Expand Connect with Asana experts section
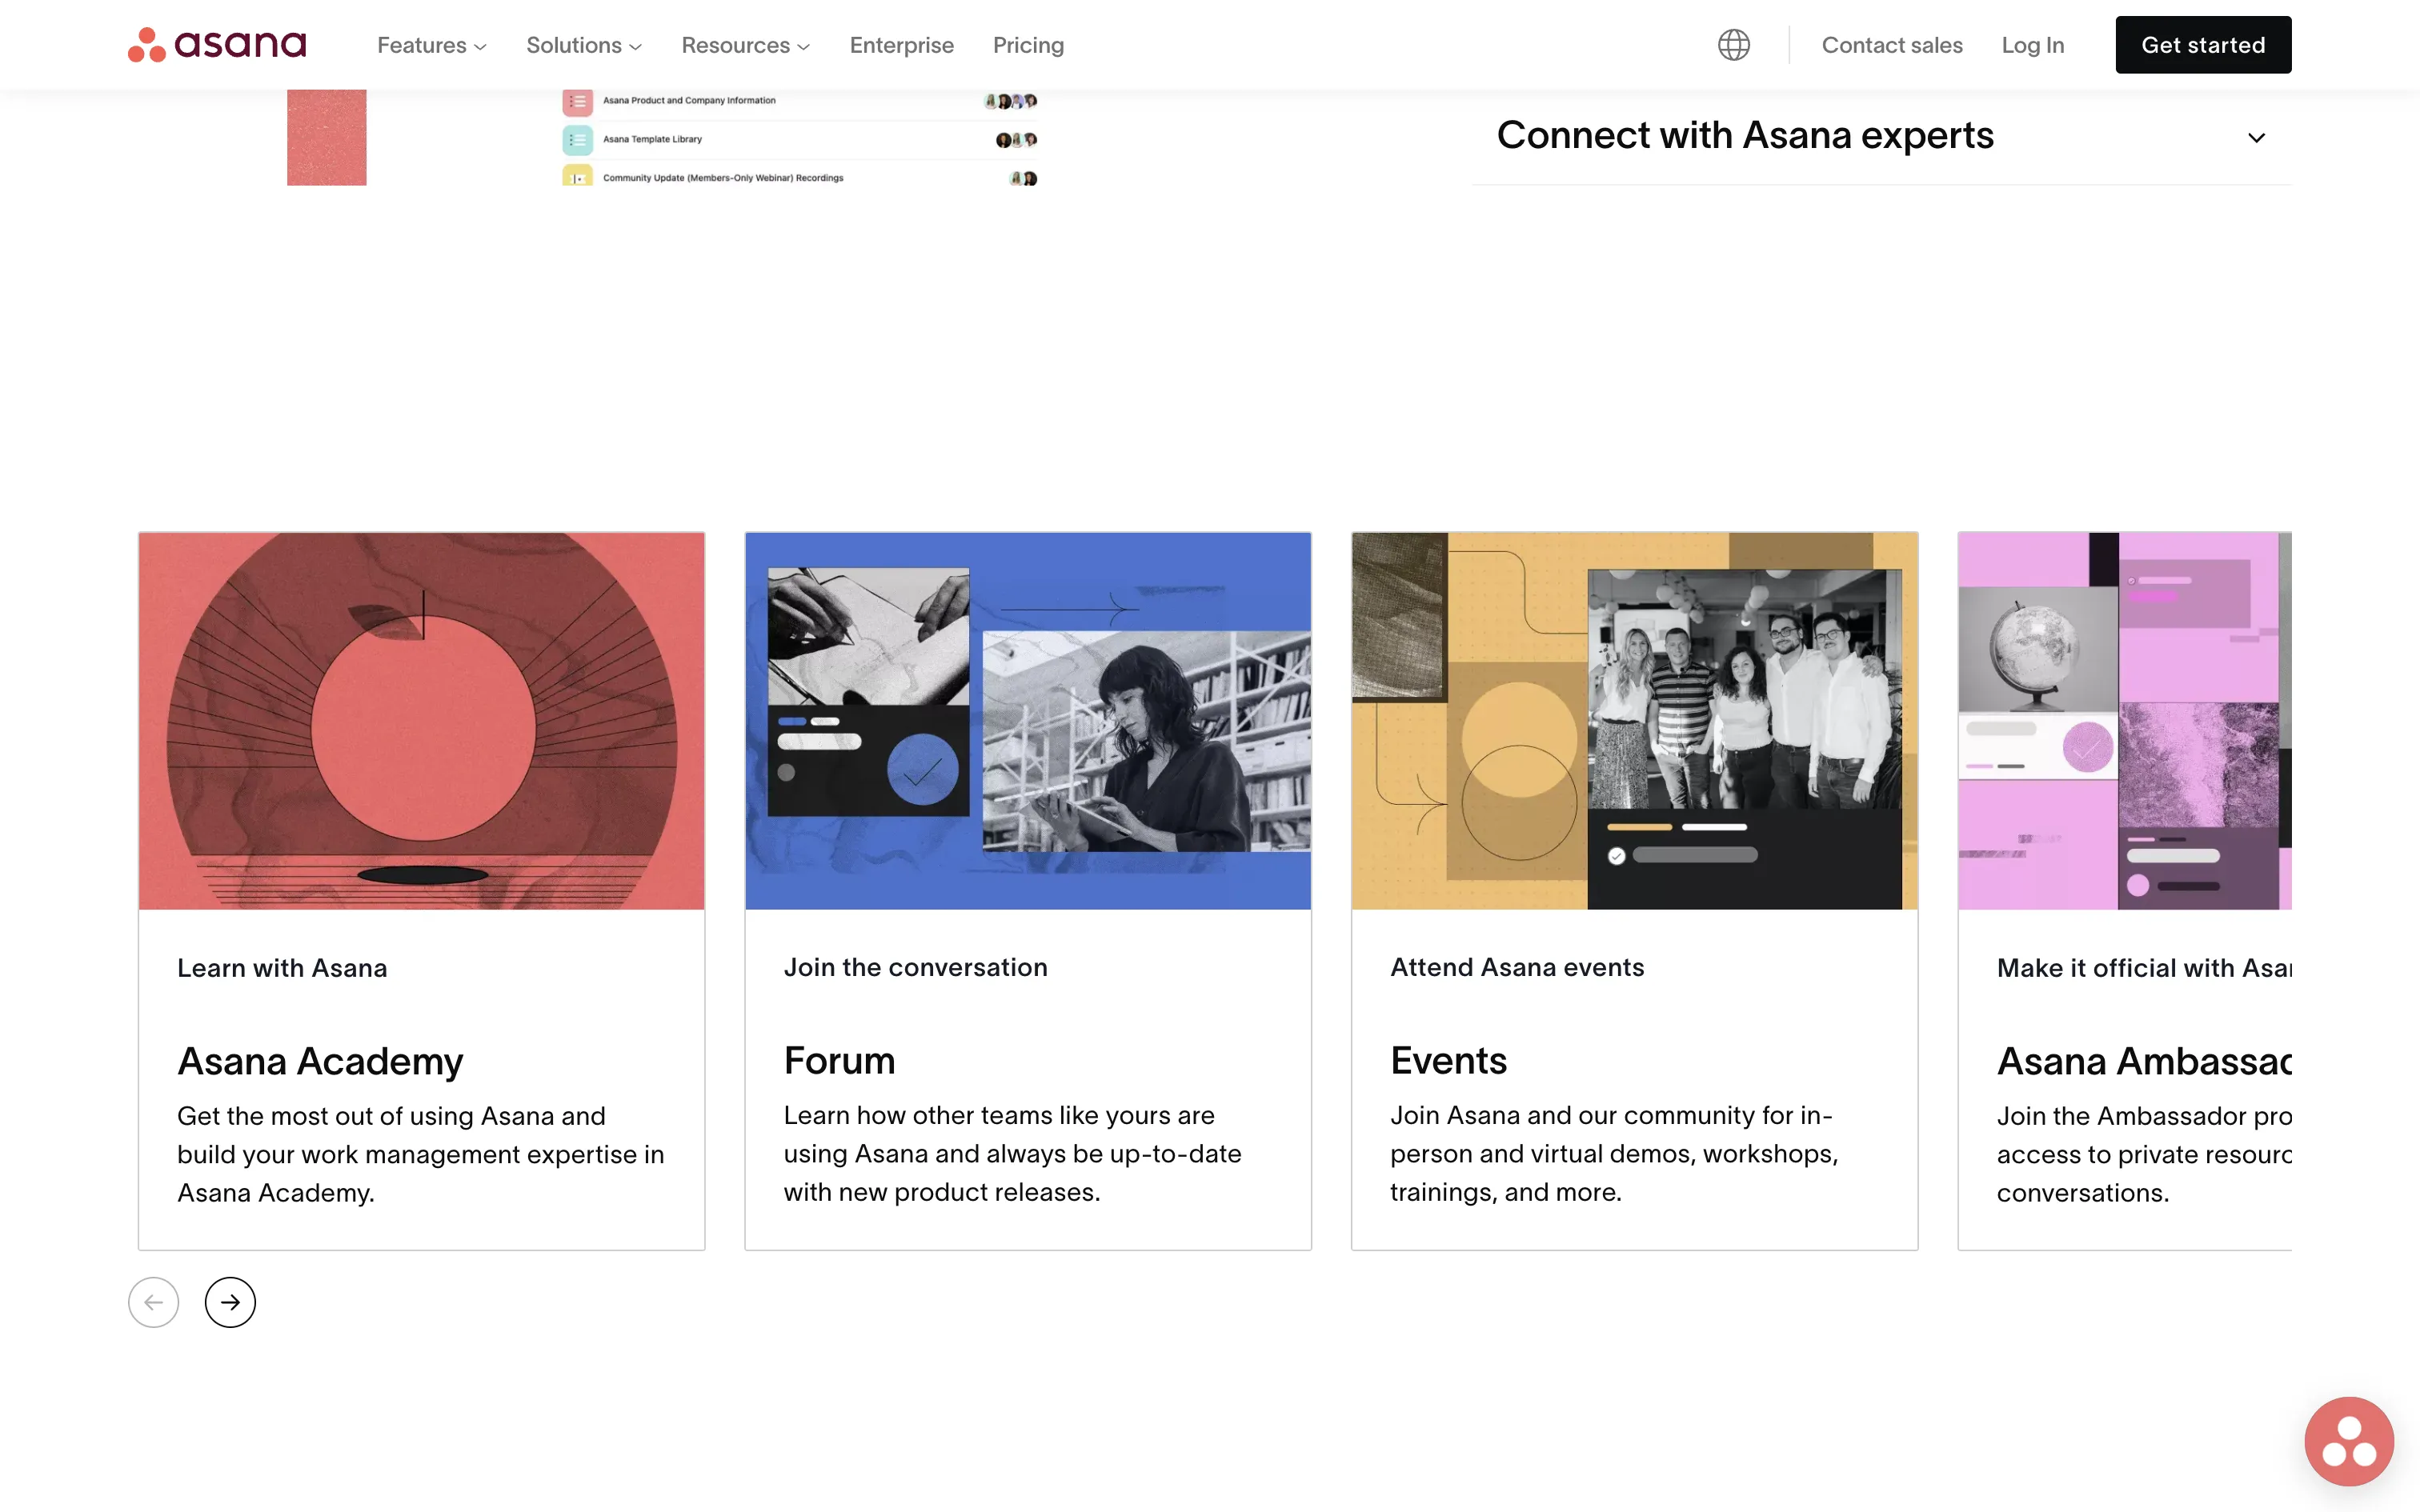The image size is (2420, 1512). click(2256, 137)
